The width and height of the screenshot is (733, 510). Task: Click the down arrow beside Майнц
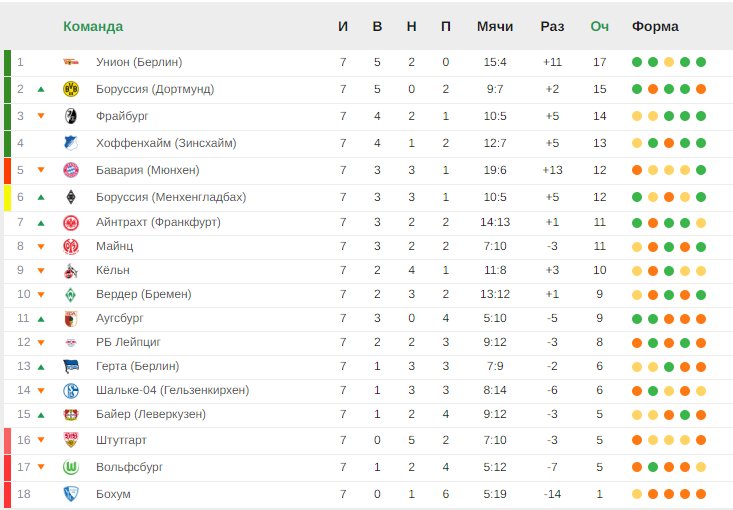41,246
